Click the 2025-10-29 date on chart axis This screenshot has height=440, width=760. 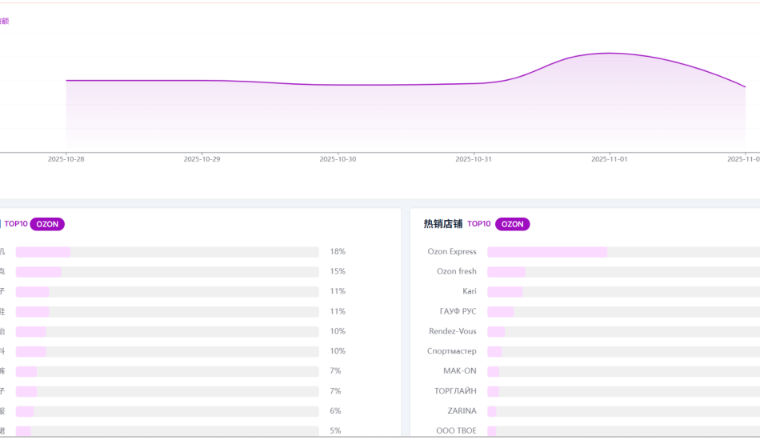(202, 158)
